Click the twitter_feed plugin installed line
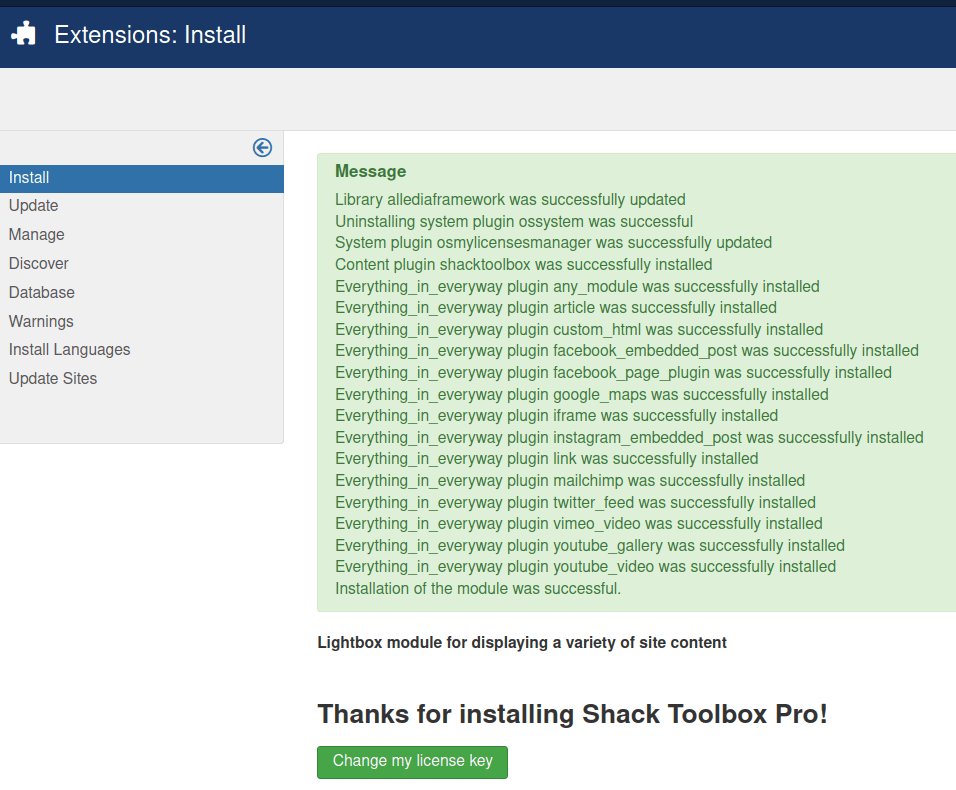The height and width of the screenshot is (790, 956). pos(576,503)
